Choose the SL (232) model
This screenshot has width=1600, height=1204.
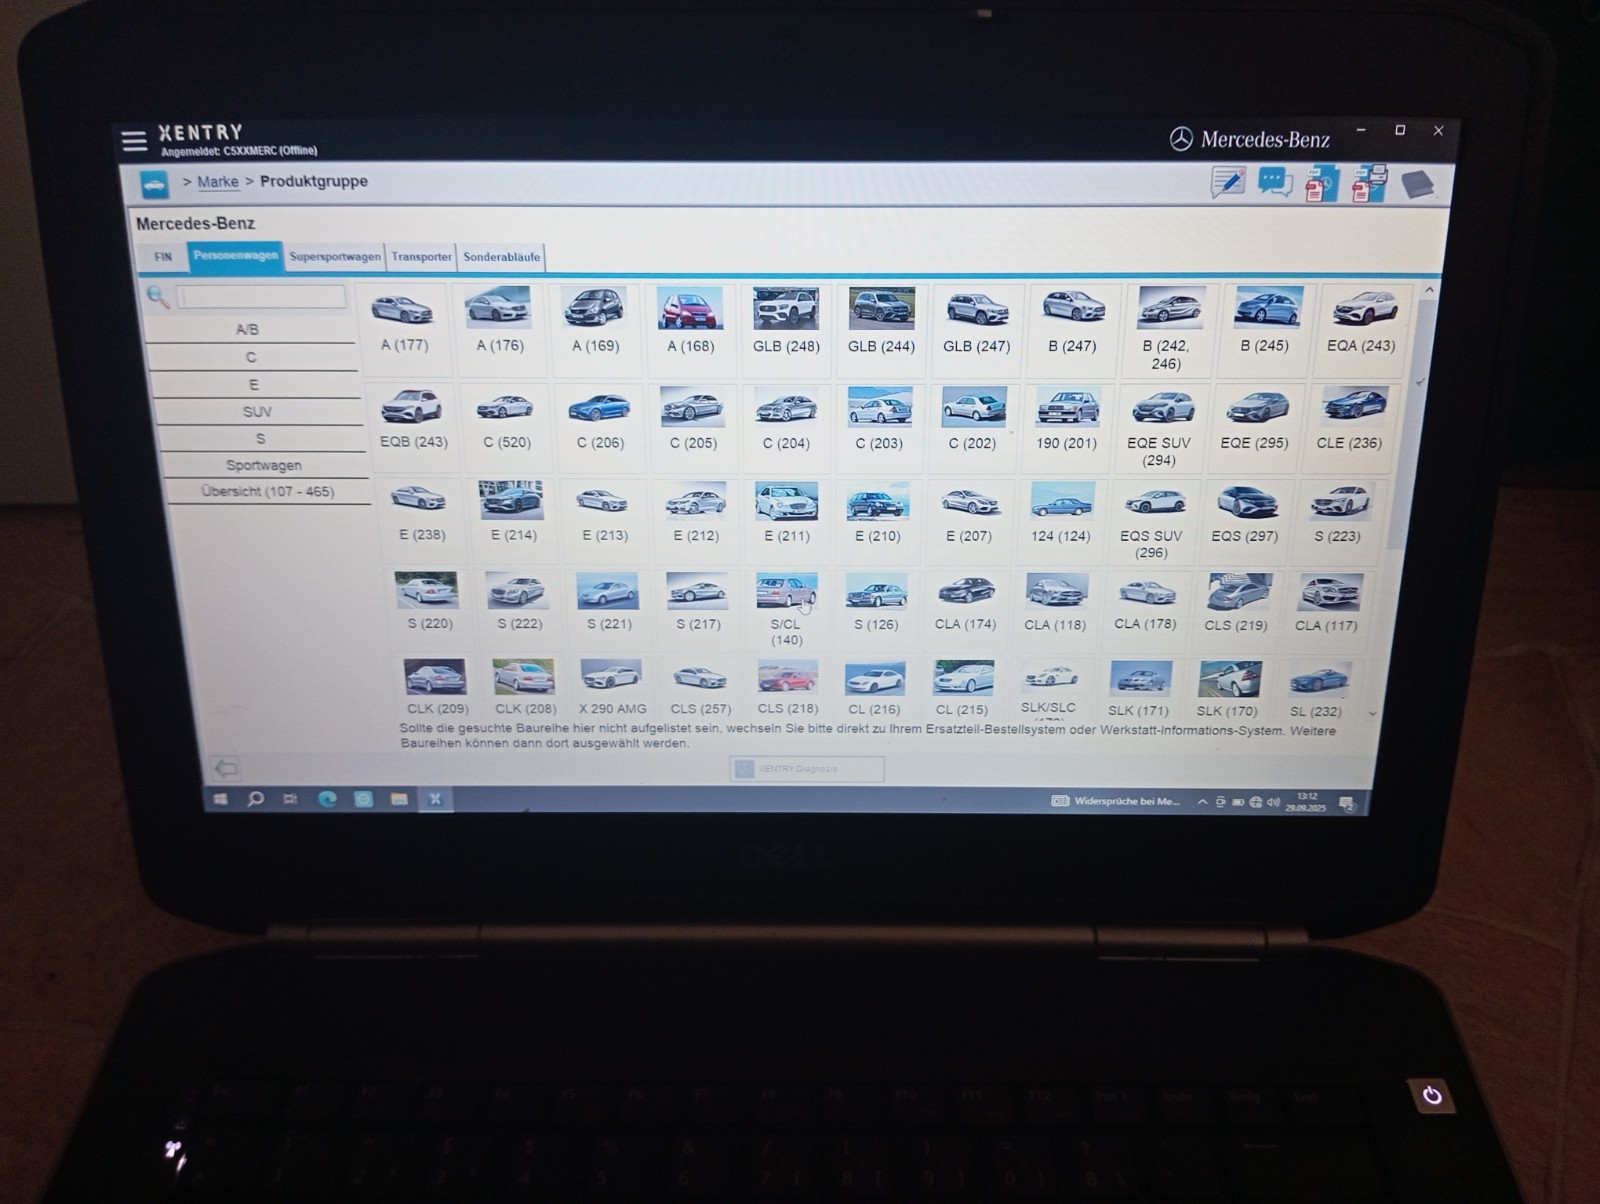click(x=1316, y=688)
